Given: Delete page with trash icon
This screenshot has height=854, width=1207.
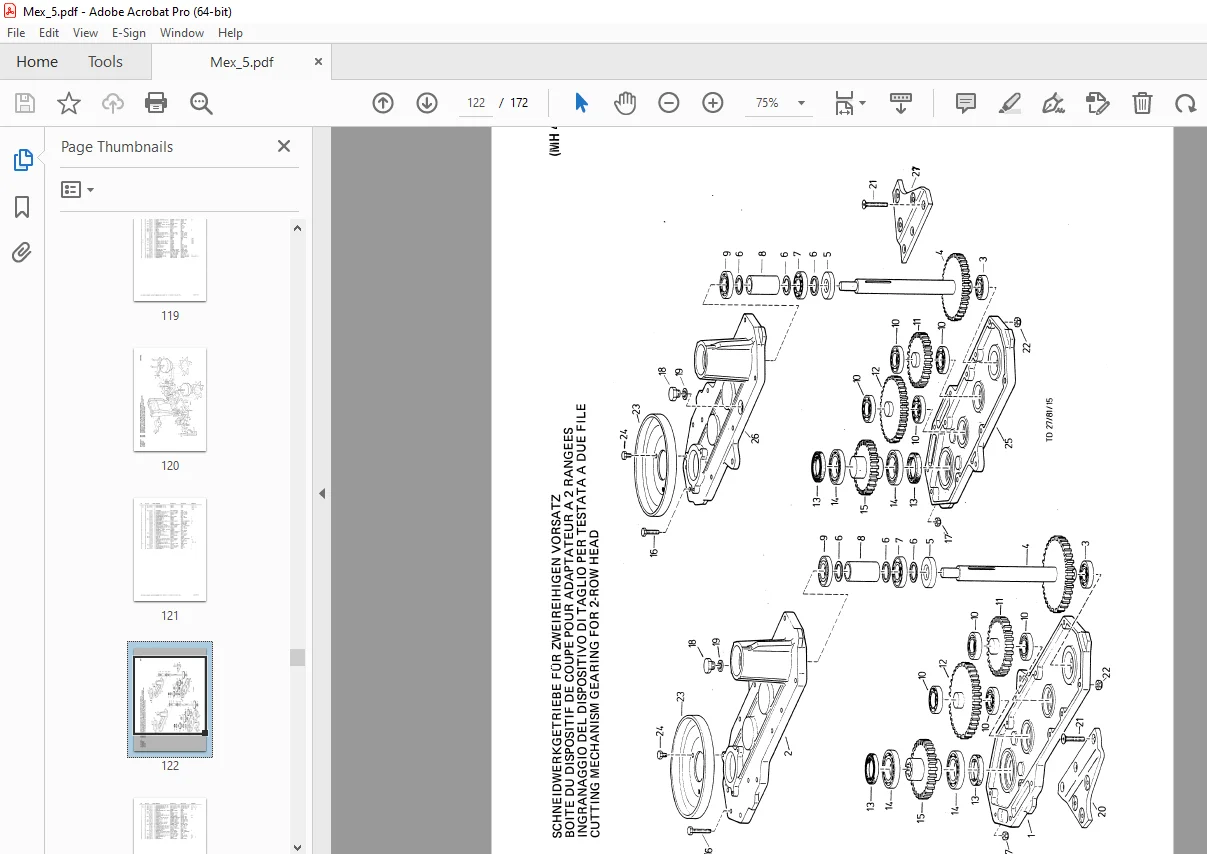Looking at the screenshot, I should tap(1142, 103).
